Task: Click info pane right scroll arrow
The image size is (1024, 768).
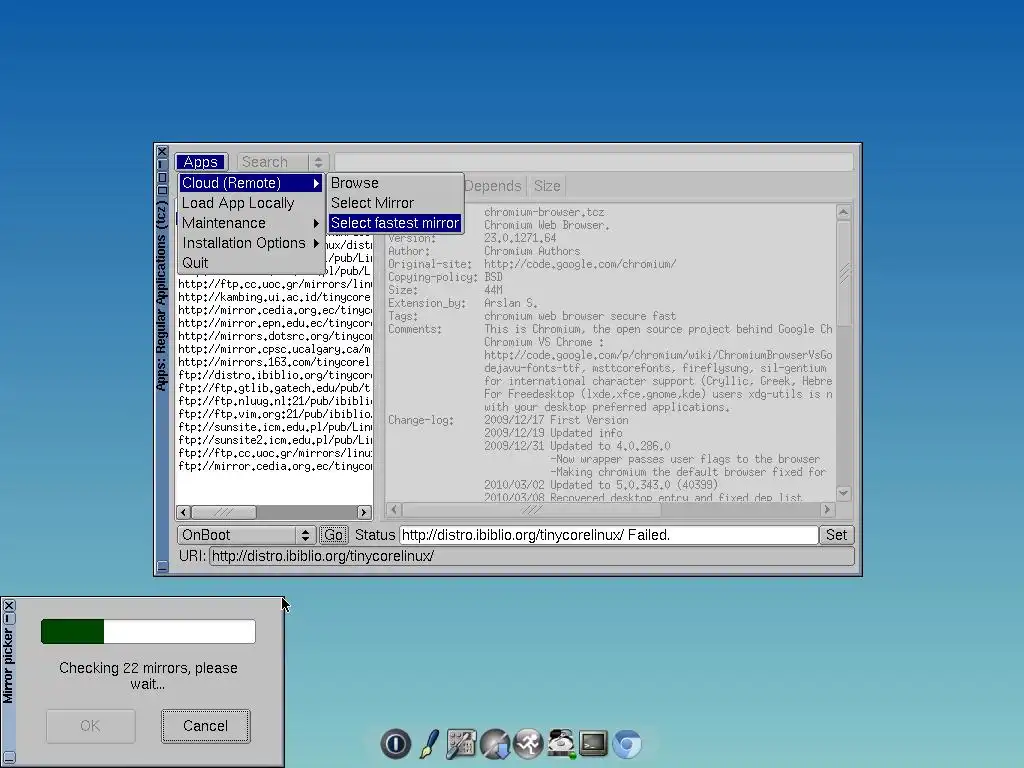Action: tap(827, 509)
